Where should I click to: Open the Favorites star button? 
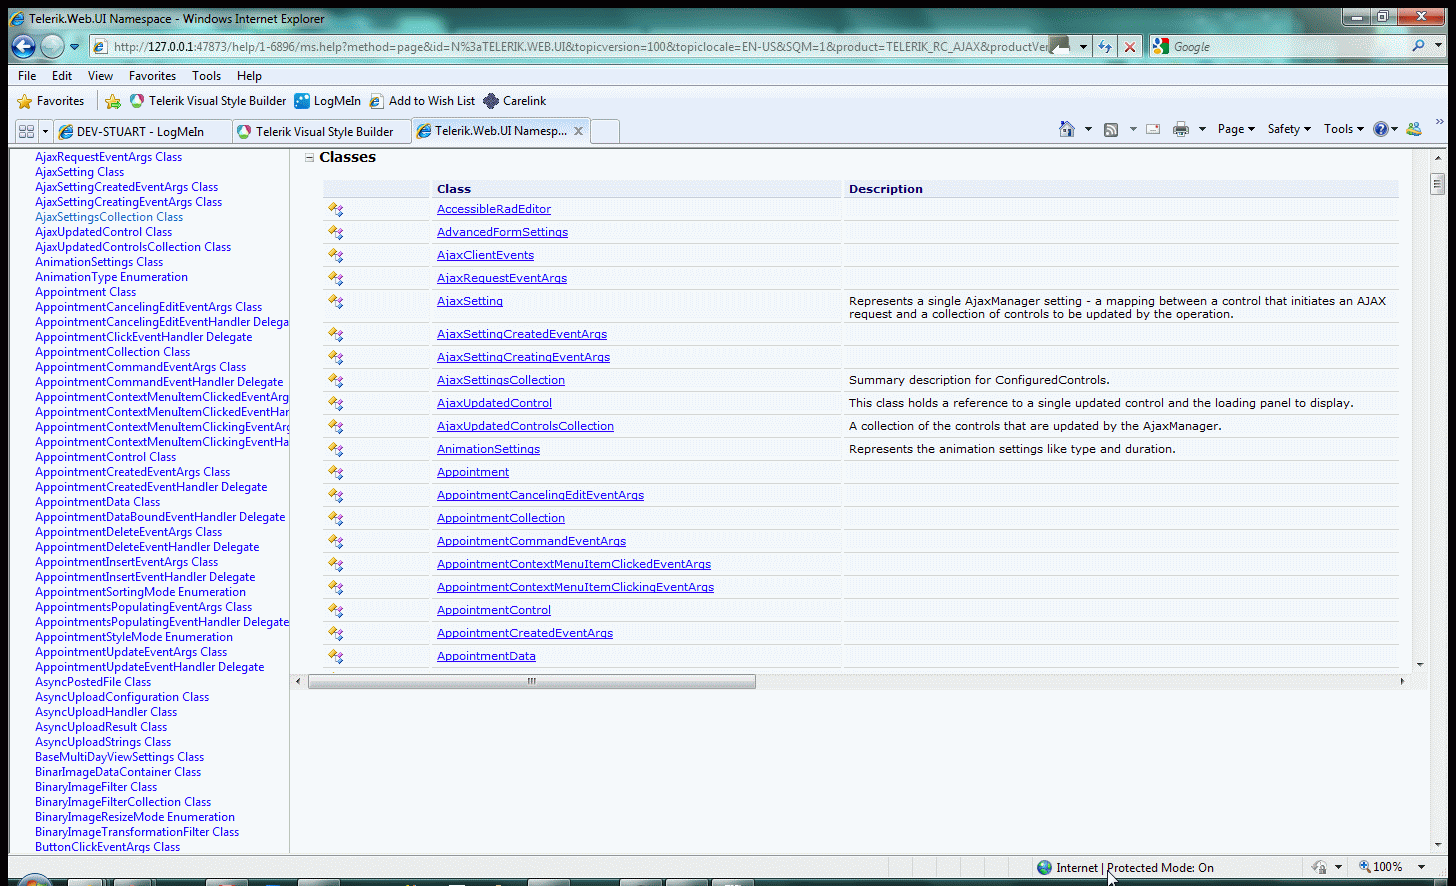coord(51,101)
